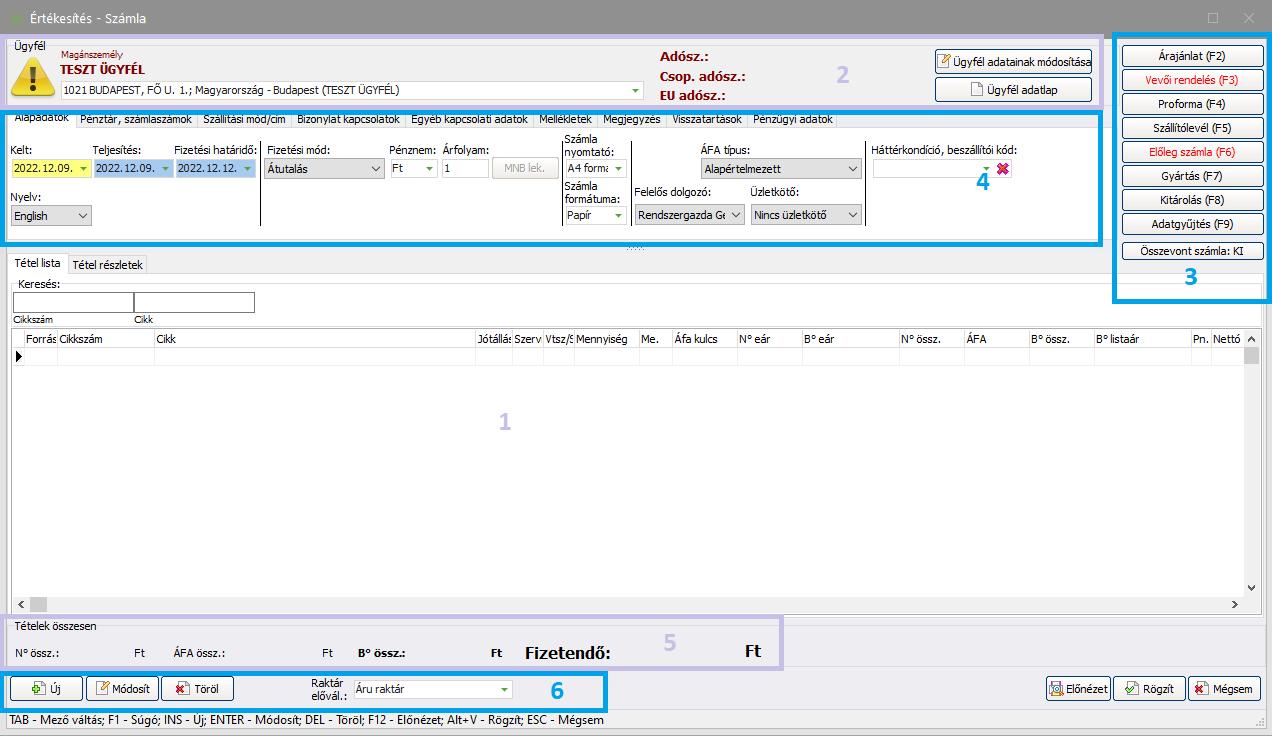Open Ügyfél adatainak módosítása
This screenshot has height=736, width=1272.
pyautogui.click(x=1013, y=62)
